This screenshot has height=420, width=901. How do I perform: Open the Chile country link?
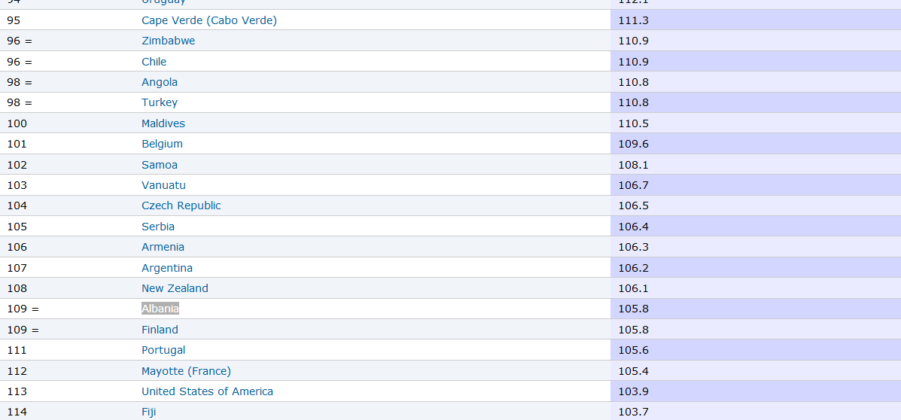point(154,62)
